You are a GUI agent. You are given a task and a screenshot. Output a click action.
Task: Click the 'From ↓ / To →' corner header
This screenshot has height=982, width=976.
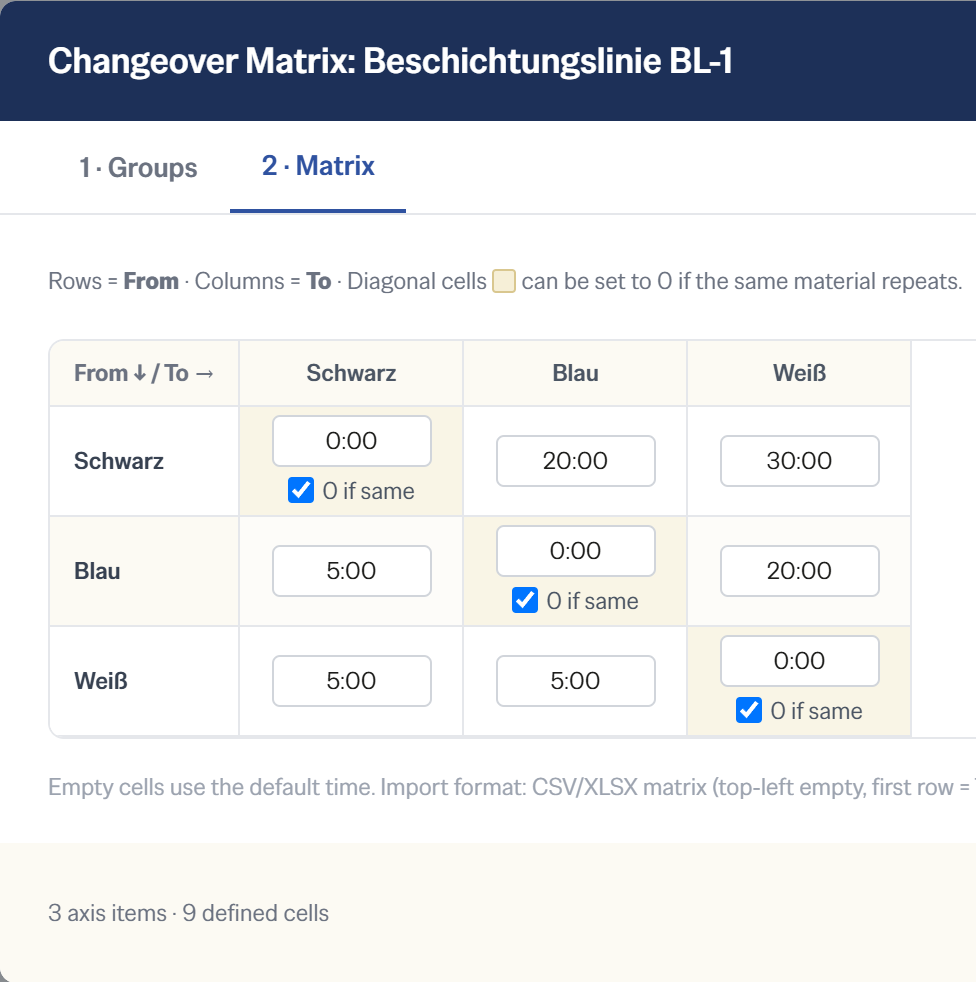point(144,373)
